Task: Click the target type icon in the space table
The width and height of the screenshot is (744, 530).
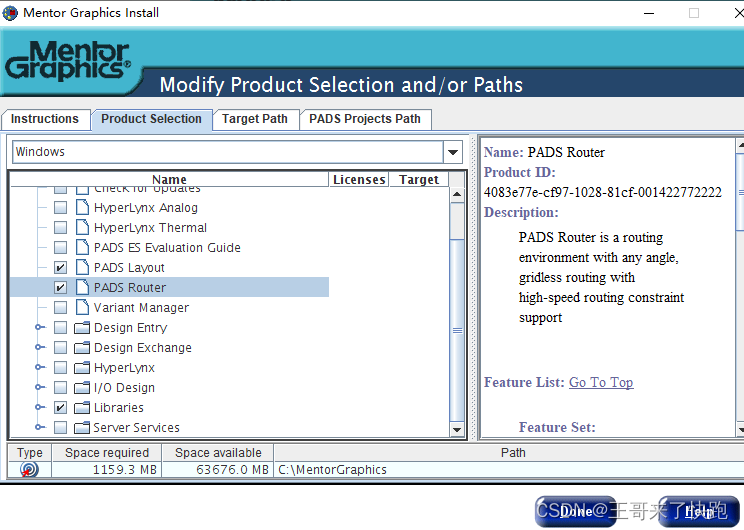Action: [29, 470]
